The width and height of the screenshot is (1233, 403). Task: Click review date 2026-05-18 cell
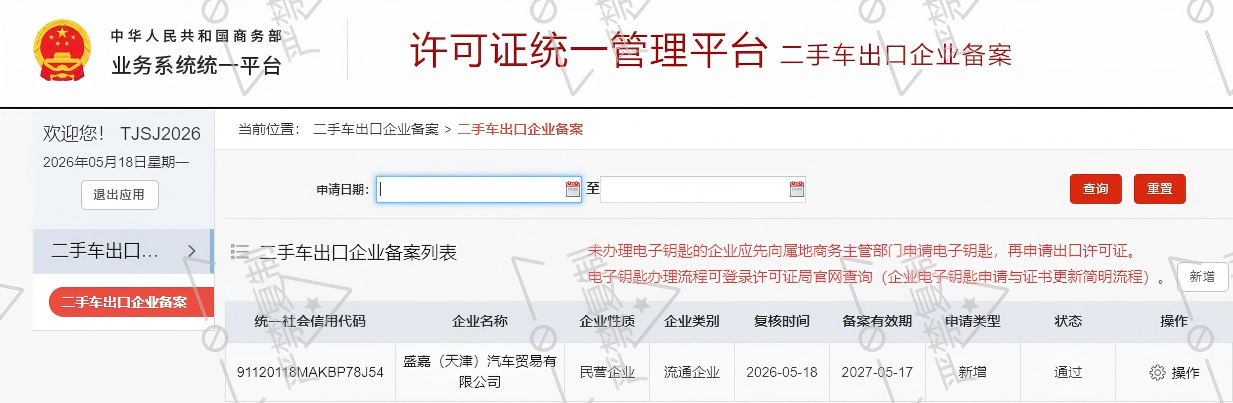(x=781, y=372)
